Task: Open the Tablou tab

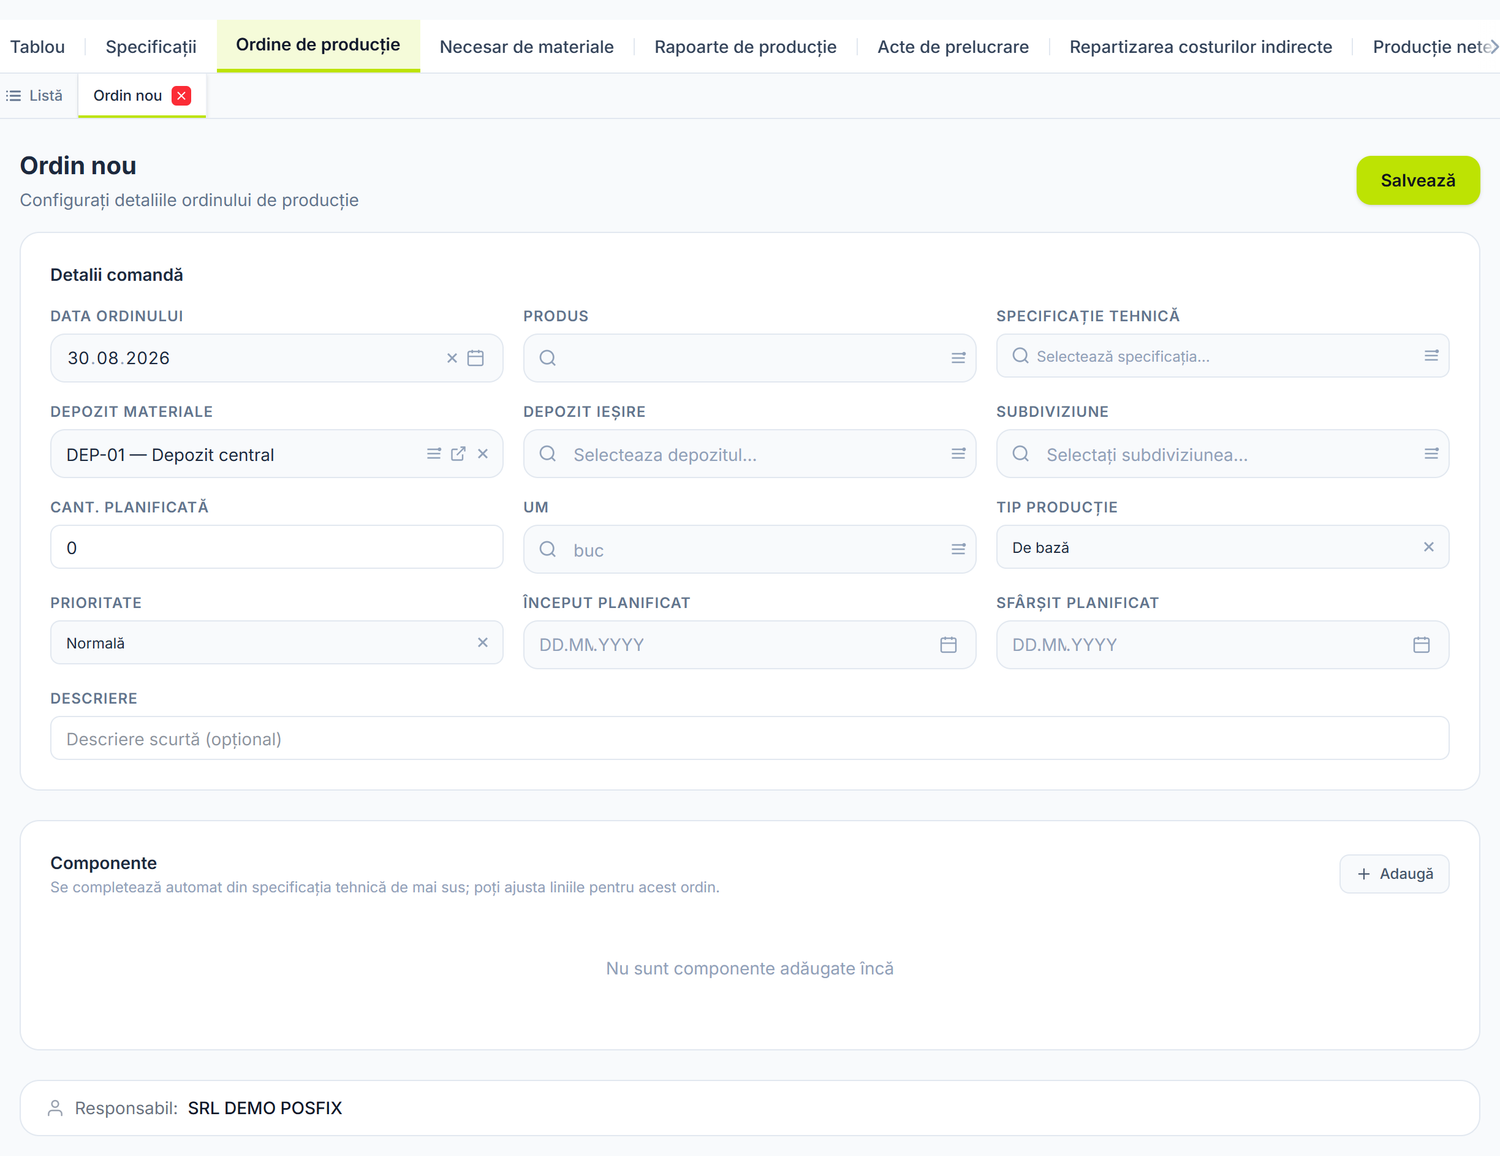Action: pyautogui.click(x=38, y=47)
